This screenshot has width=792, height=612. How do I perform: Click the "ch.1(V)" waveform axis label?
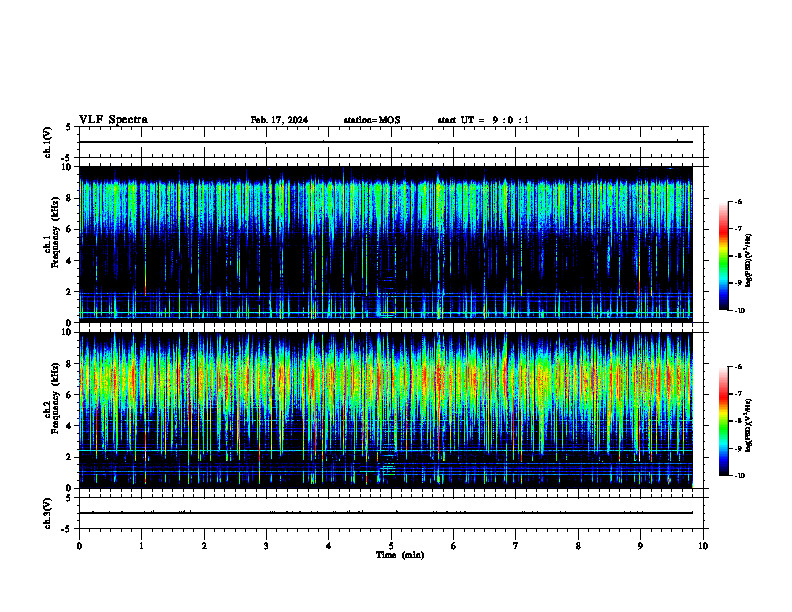tap(48, 142)
